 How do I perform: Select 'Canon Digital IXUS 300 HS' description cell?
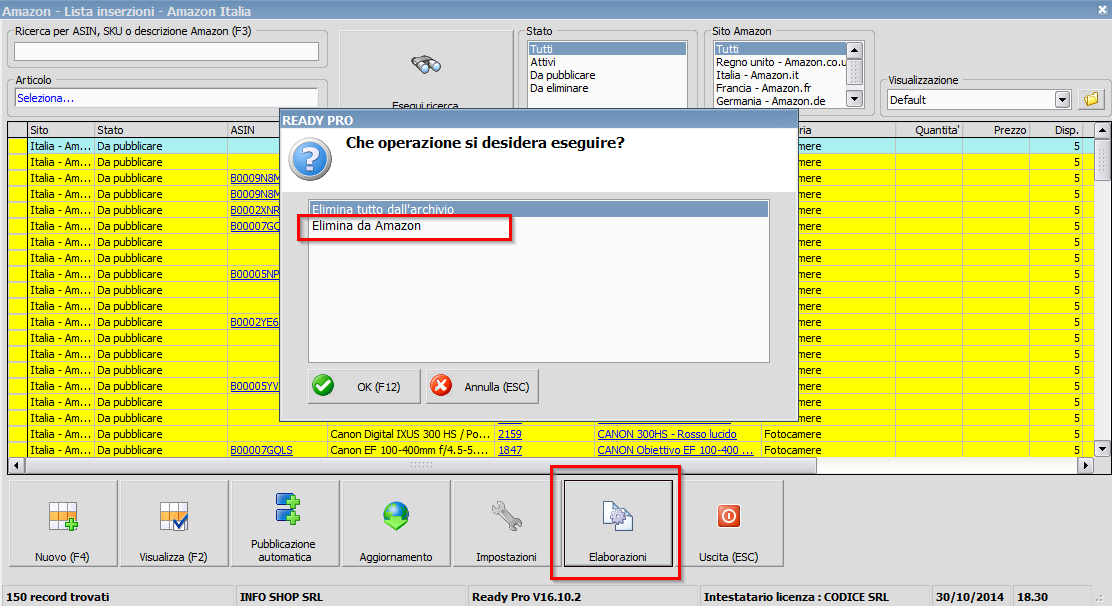(x=411, y=434)
